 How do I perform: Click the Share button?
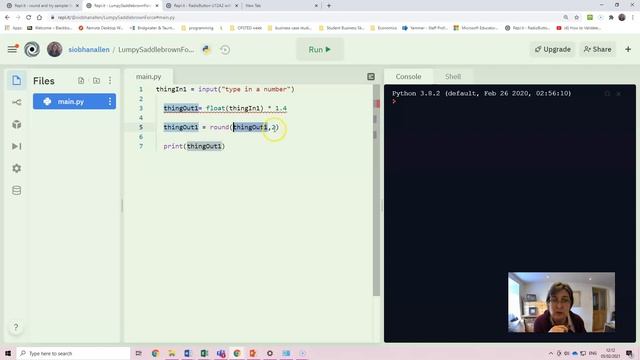tap(597, 49)
